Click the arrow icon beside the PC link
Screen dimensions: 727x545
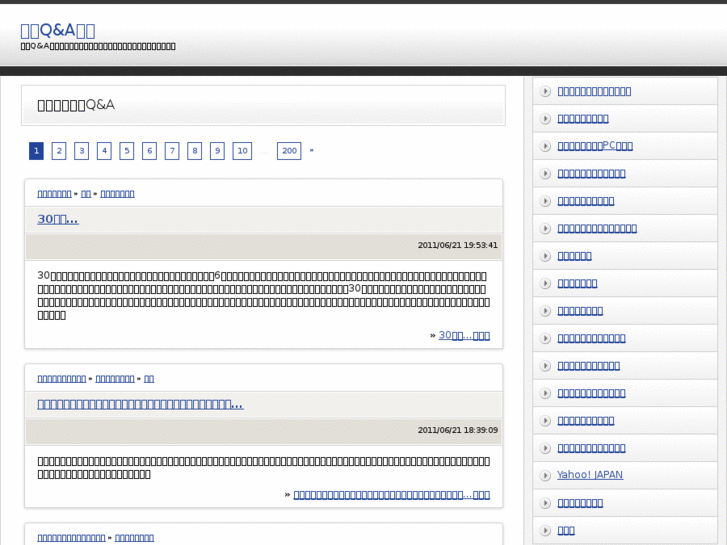[545, 146]
